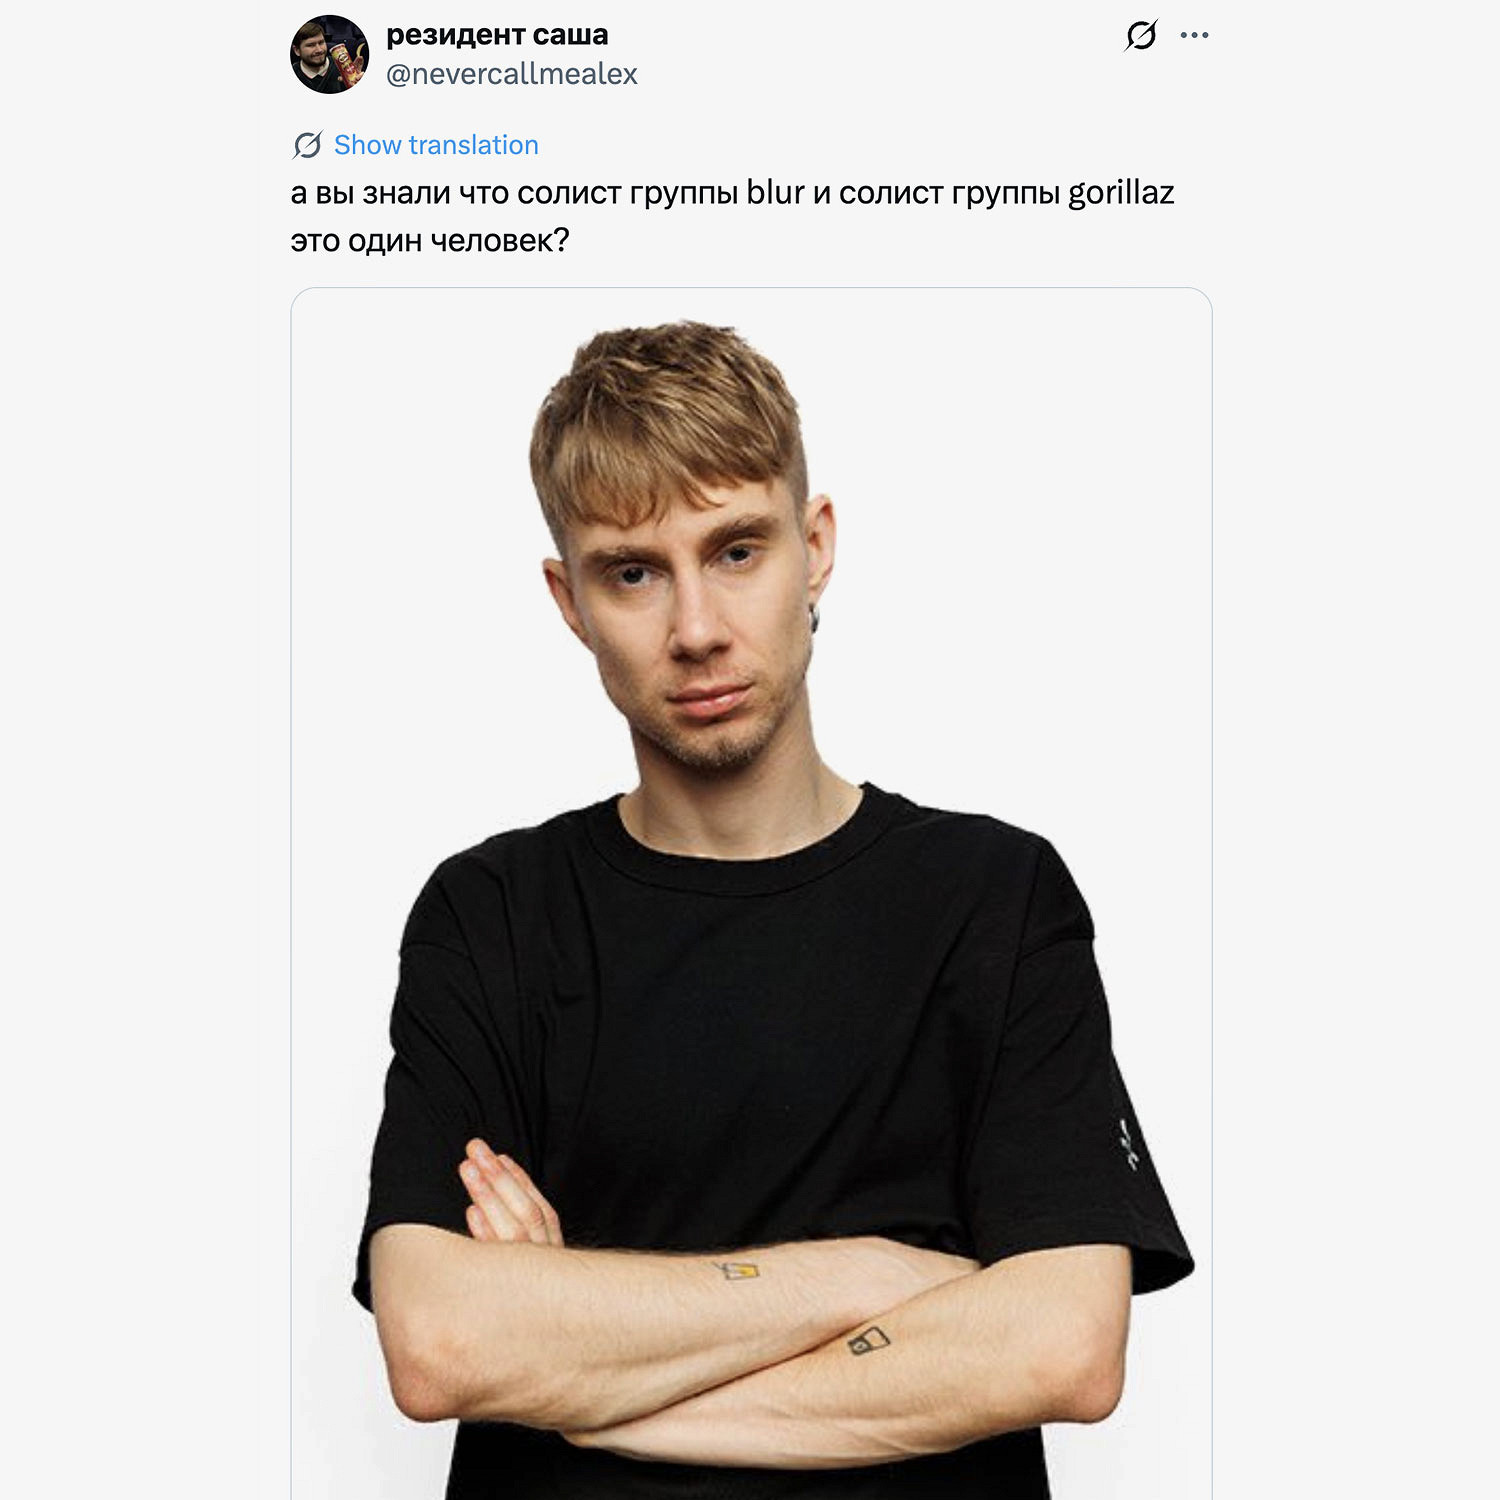Click the word gorillaz in the tweet
Screen dimensions: 1500x1500
click(x=1121, y=193)
